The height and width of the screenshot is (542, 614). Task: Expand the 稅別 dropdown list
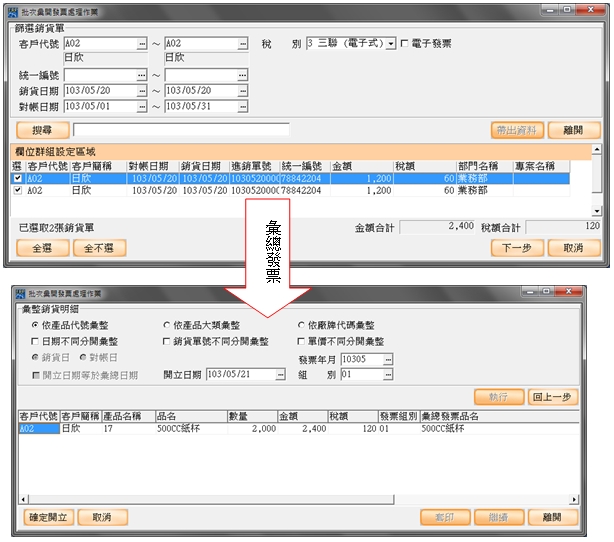point(390,45)
